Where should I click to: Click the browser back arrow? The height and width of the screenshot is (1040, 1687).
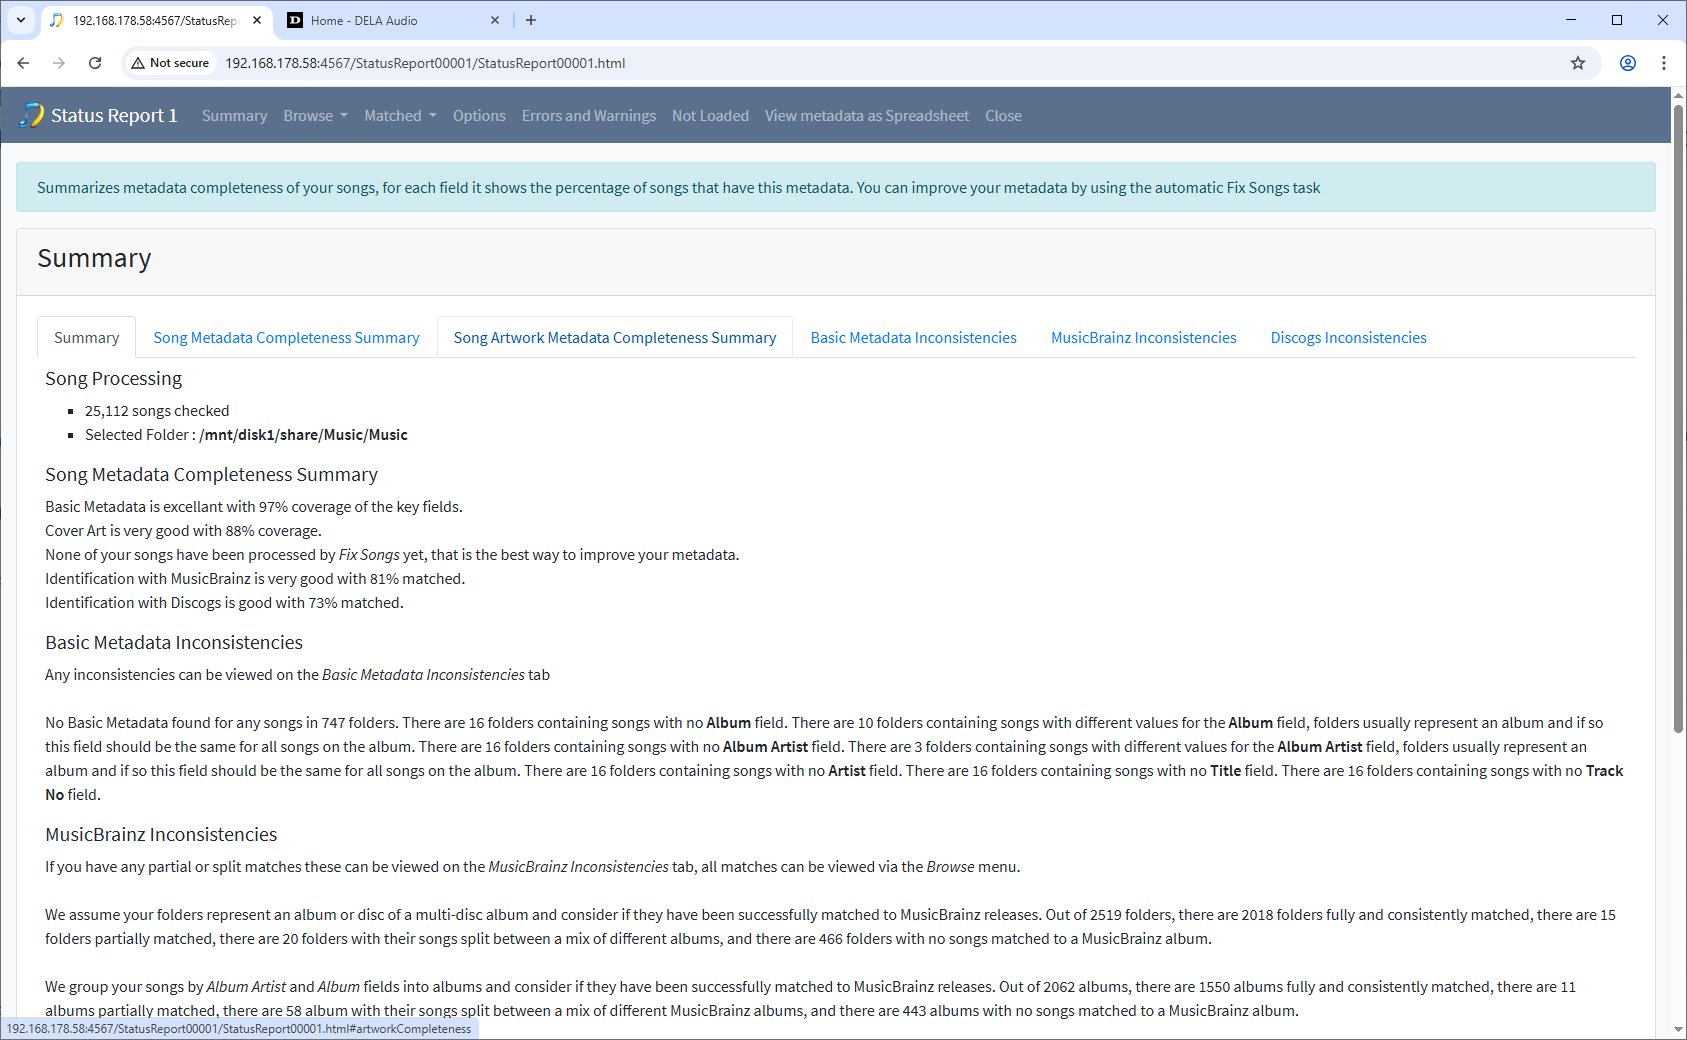click(23, 63)
